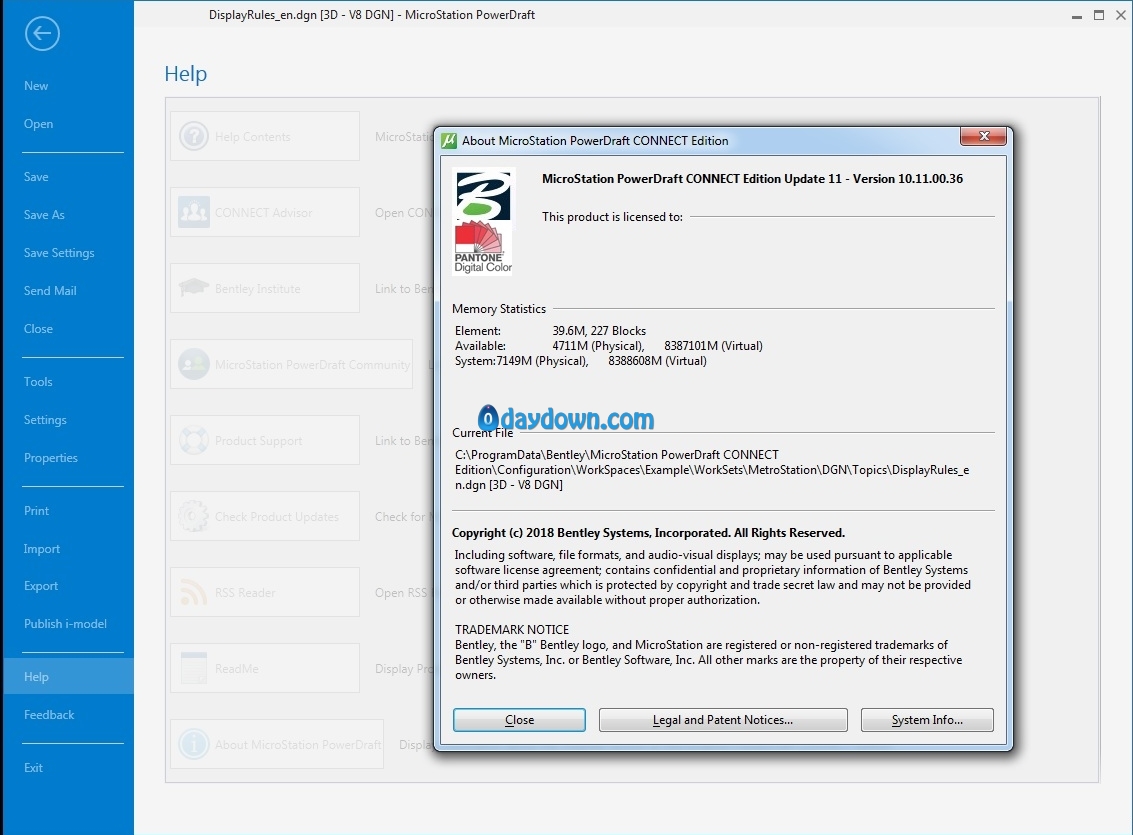Click the Help Contents question mark icon
Viewport: 1133px width, 835px height.
click(194, 136)
